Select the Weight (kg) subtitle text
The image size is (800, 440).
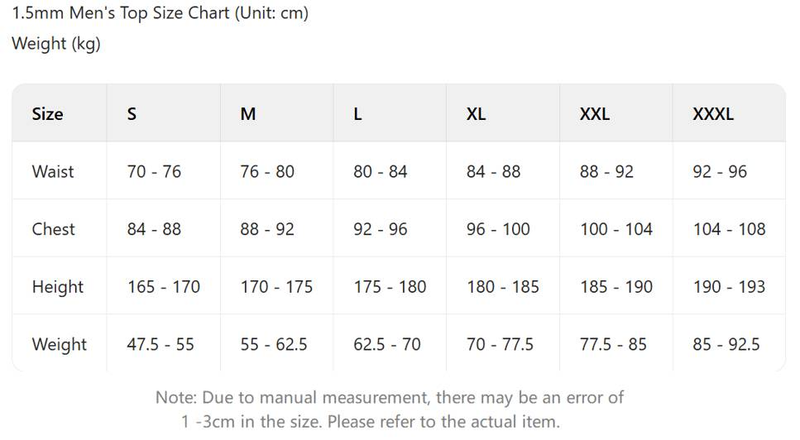56,44
